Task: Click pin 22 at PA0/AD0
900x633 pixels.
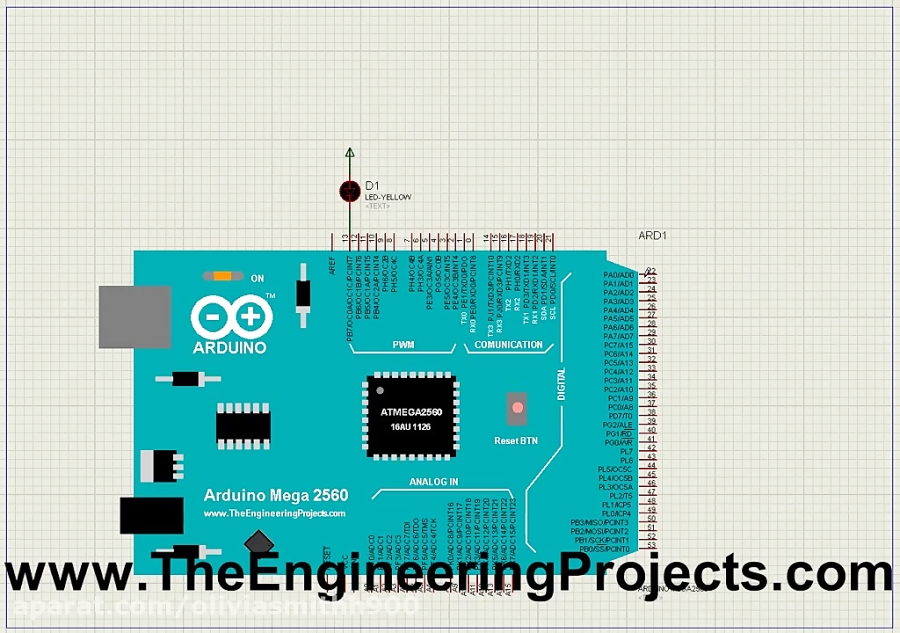Action: [650, 272]
